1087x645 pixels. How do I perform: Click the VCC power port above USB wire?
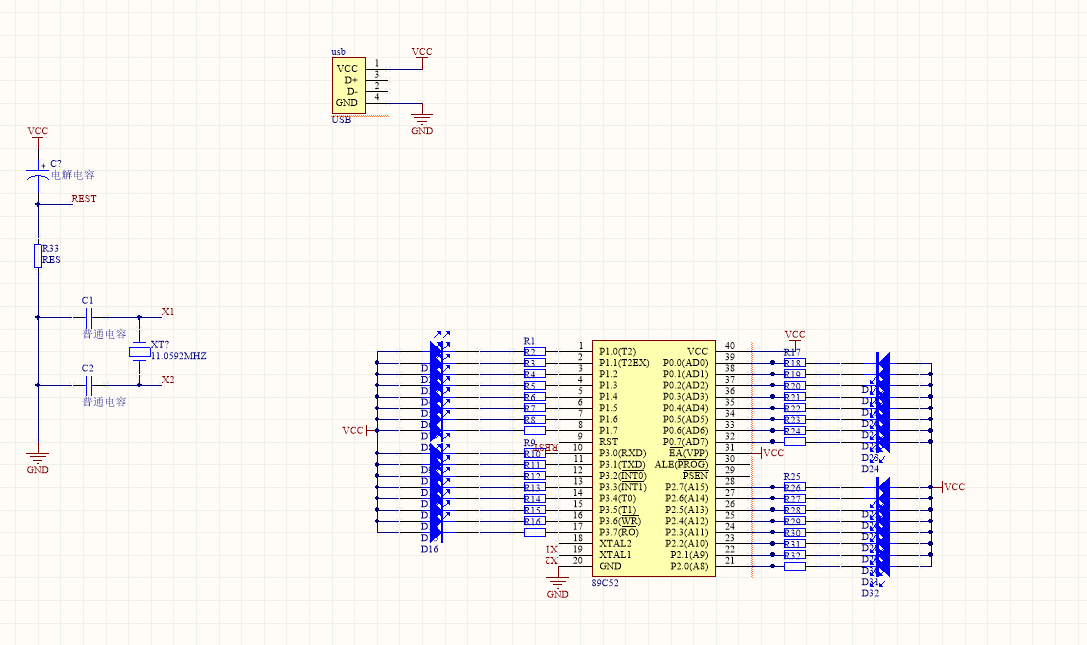[421, 55]
